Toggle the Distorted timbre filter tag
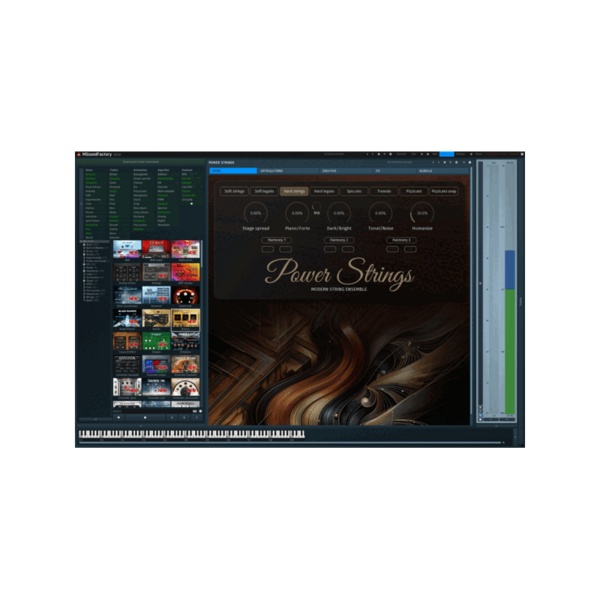600x600 pixels. coord(115,187)
